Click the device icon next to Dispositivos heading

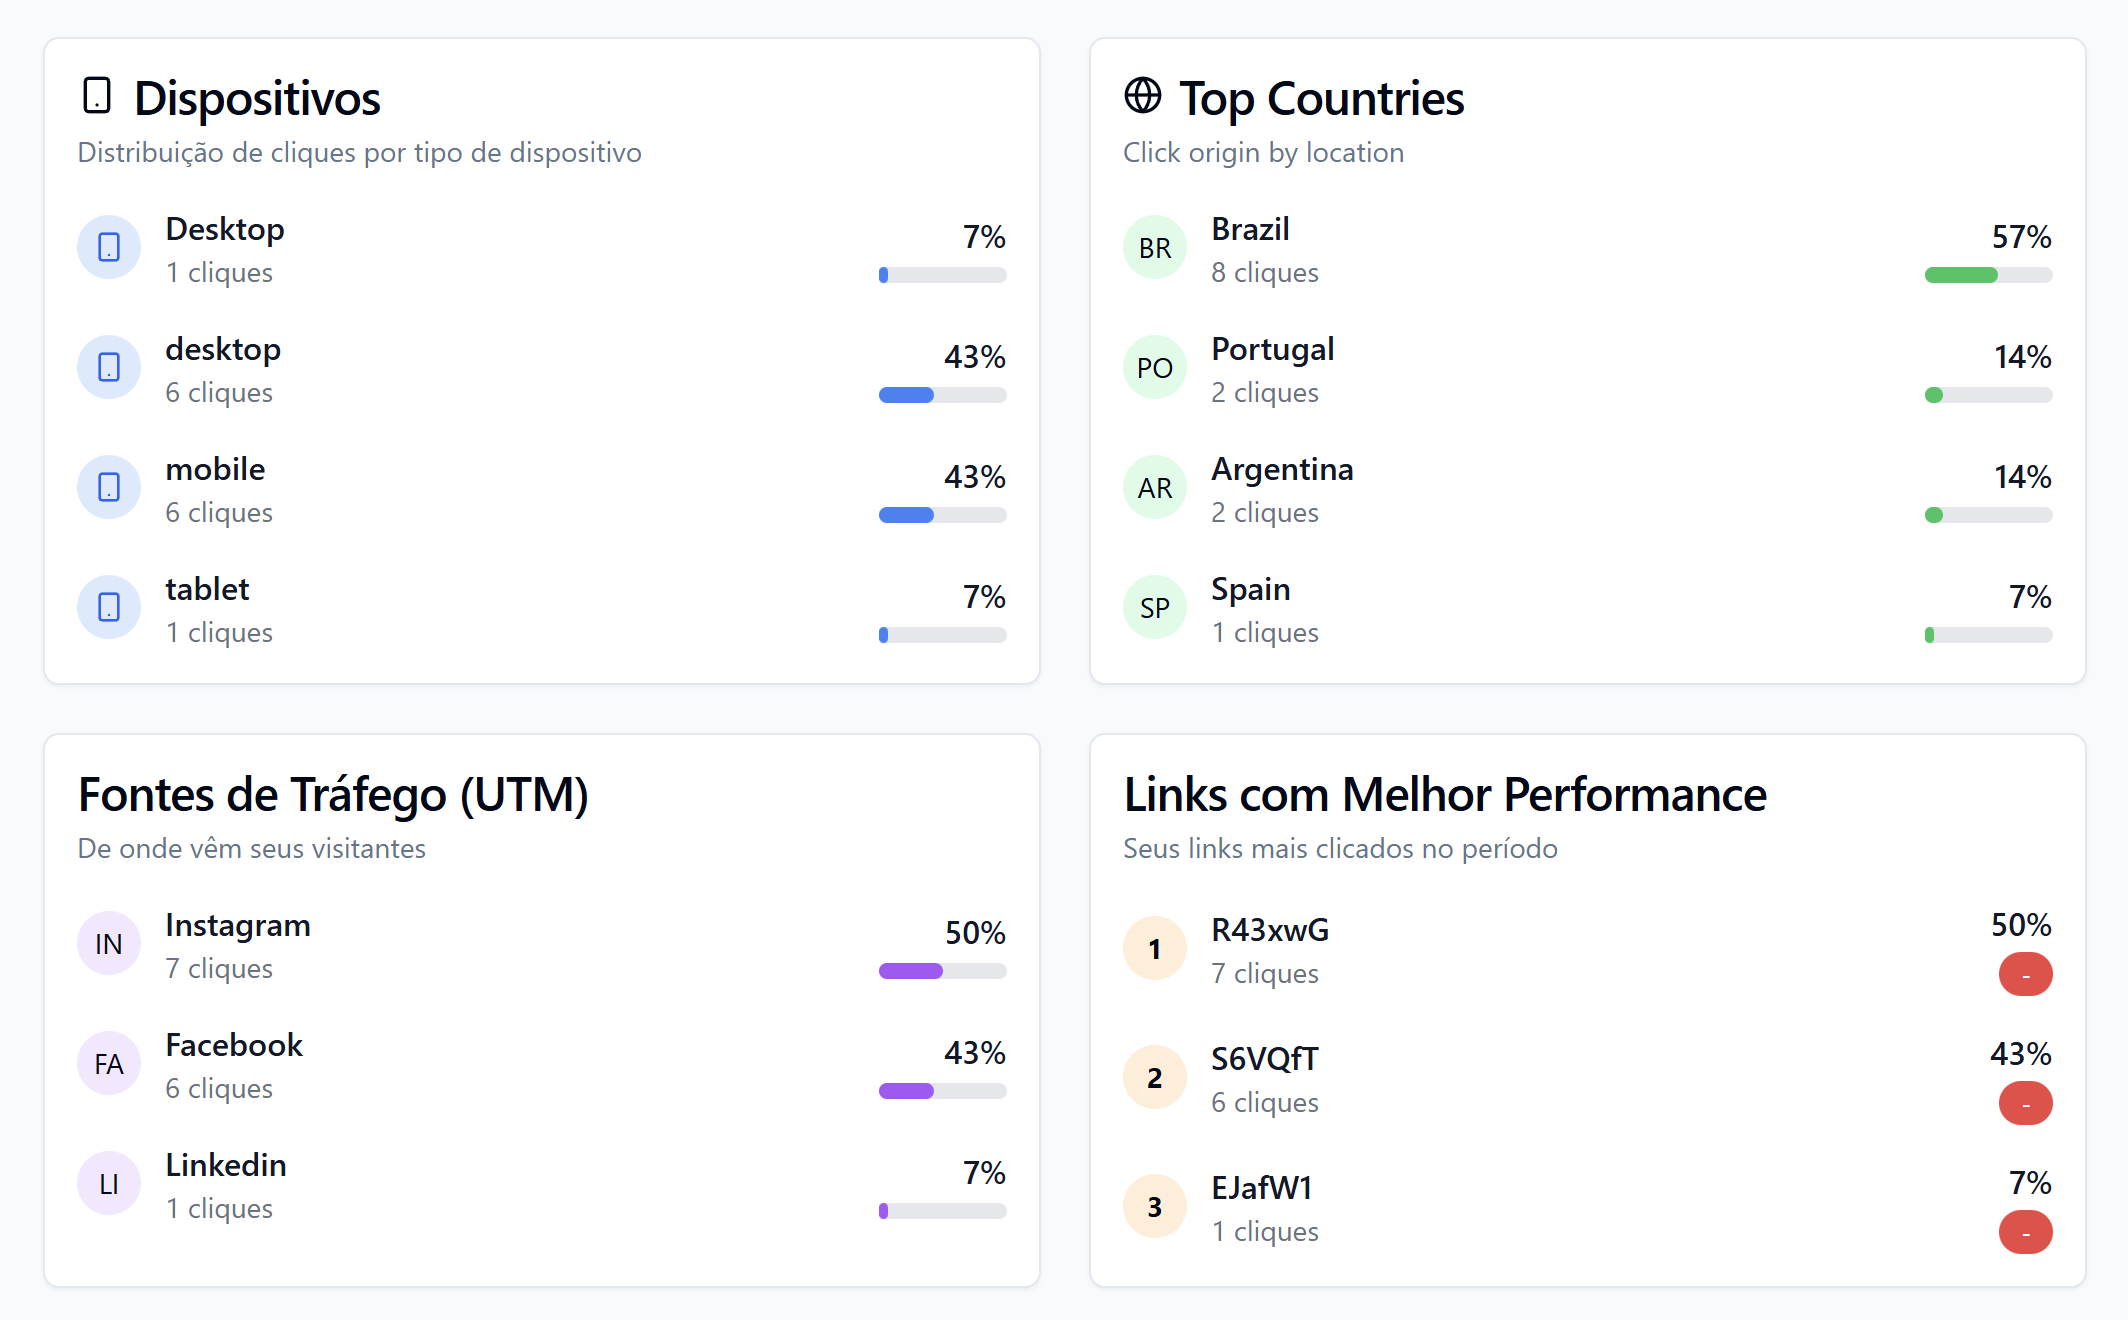pos(97,96)
